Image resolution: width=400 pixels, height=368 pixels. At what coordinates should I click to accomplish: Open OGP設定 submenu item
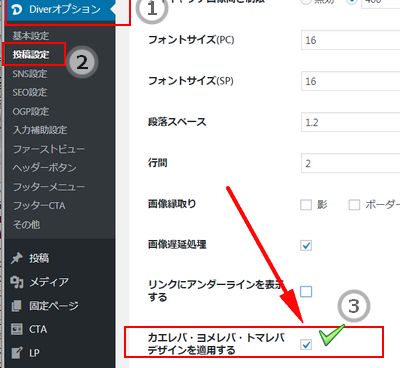click(x=31, y=111)
